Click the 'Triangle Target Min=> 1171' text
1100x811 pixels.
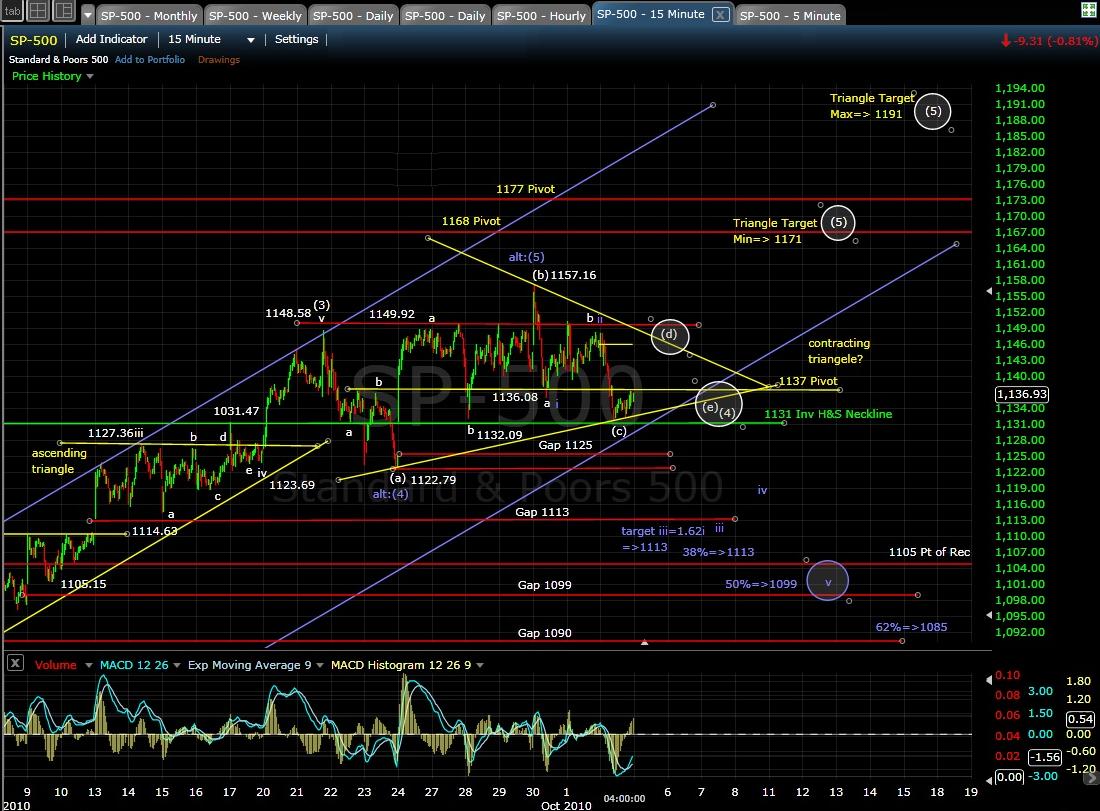[x=775, y=231]
